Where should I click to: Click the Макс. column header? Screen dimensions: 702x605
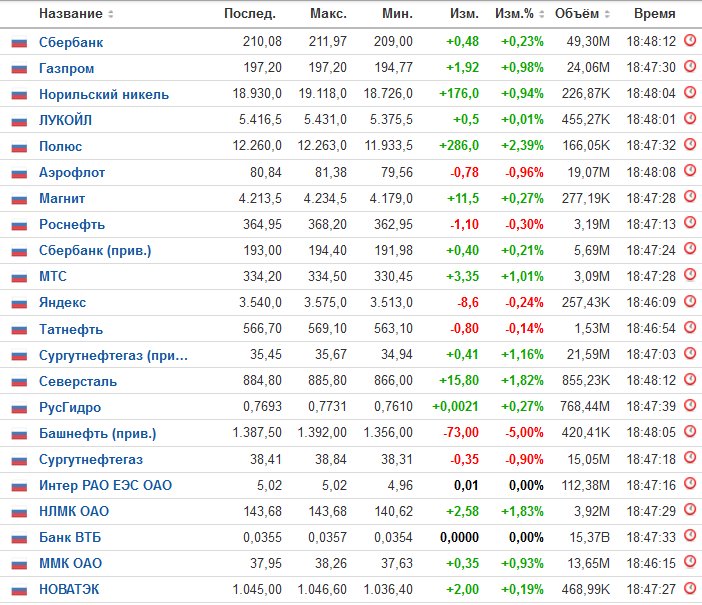pyautogui.click(x=328, y=14)
